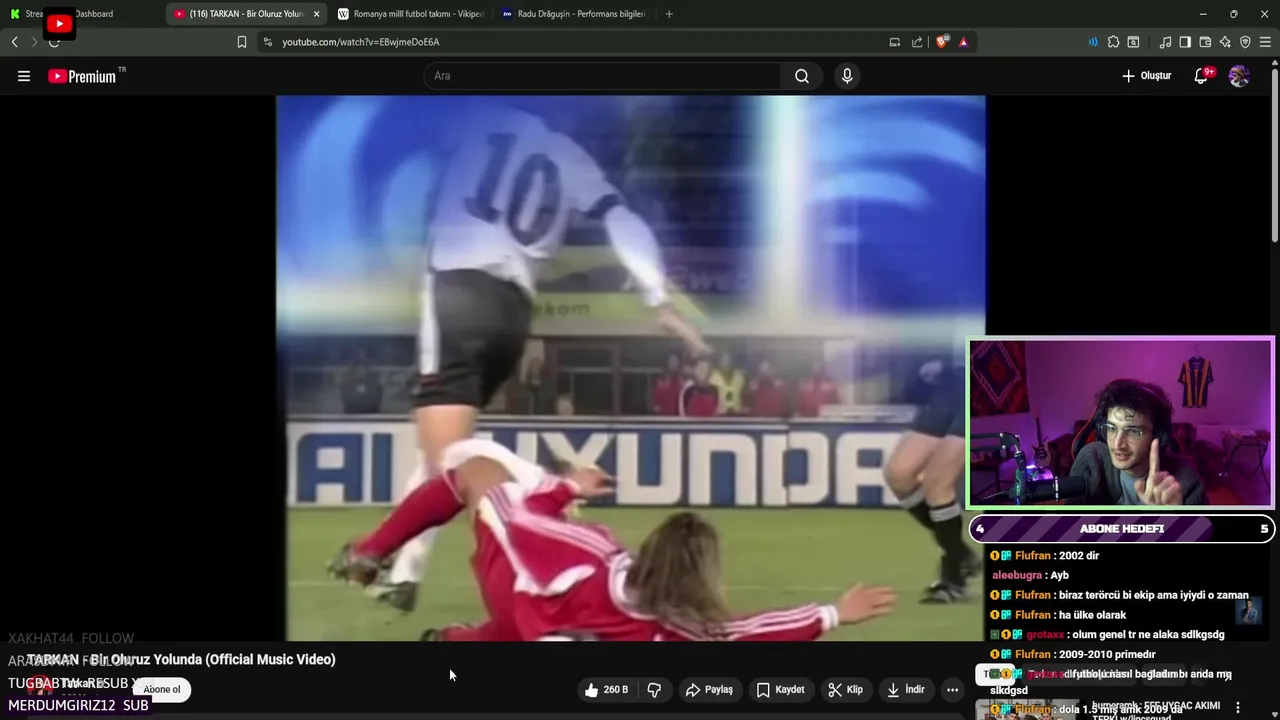Click chat username aleebugra
This screenshot has height=720, width=1280.
(1017, 575)
